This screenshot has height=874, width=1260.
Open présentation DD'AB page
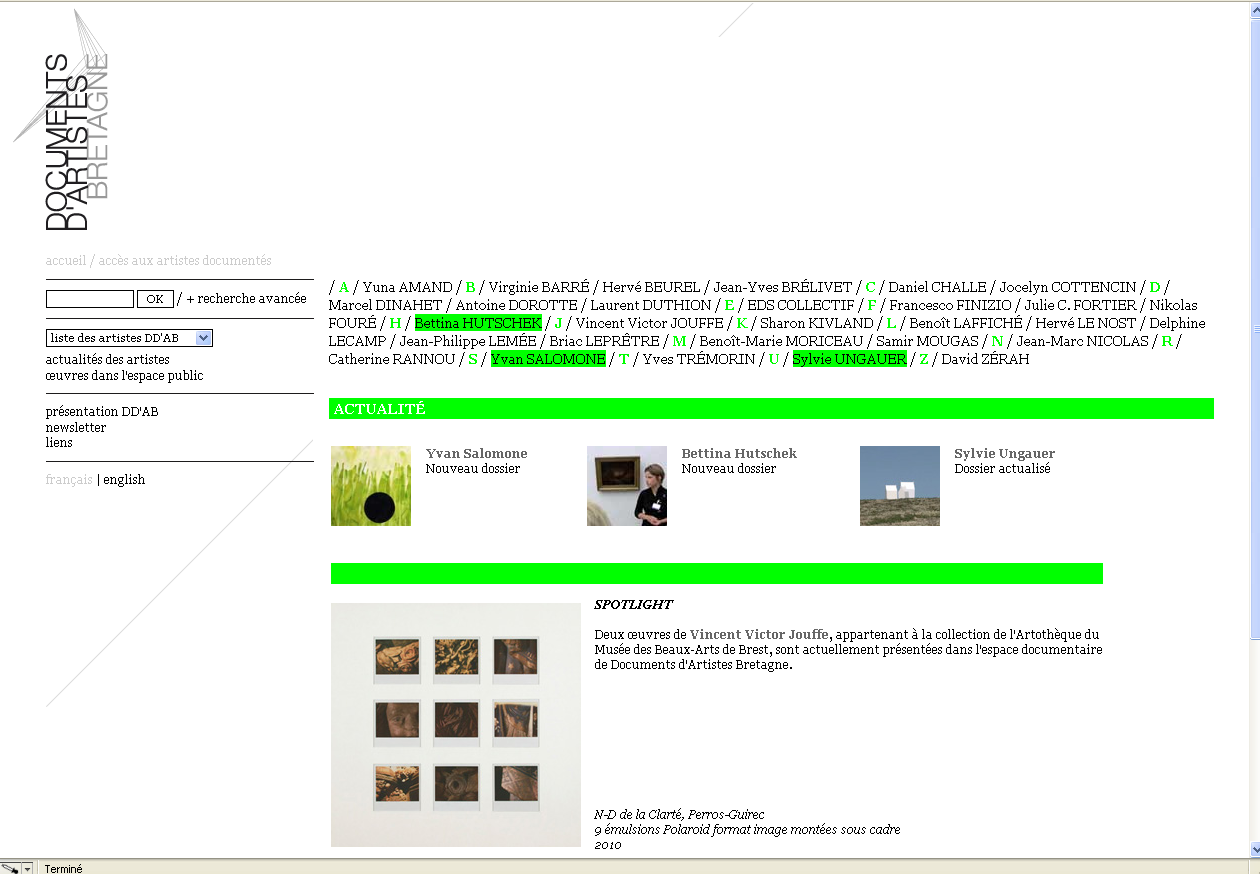pos(102,411)
